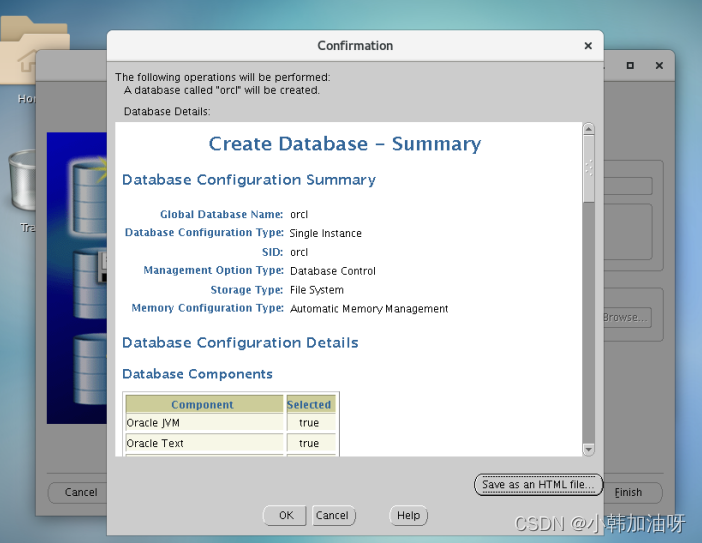
Task: Save the summary as an HTML file
Action: 538,485
